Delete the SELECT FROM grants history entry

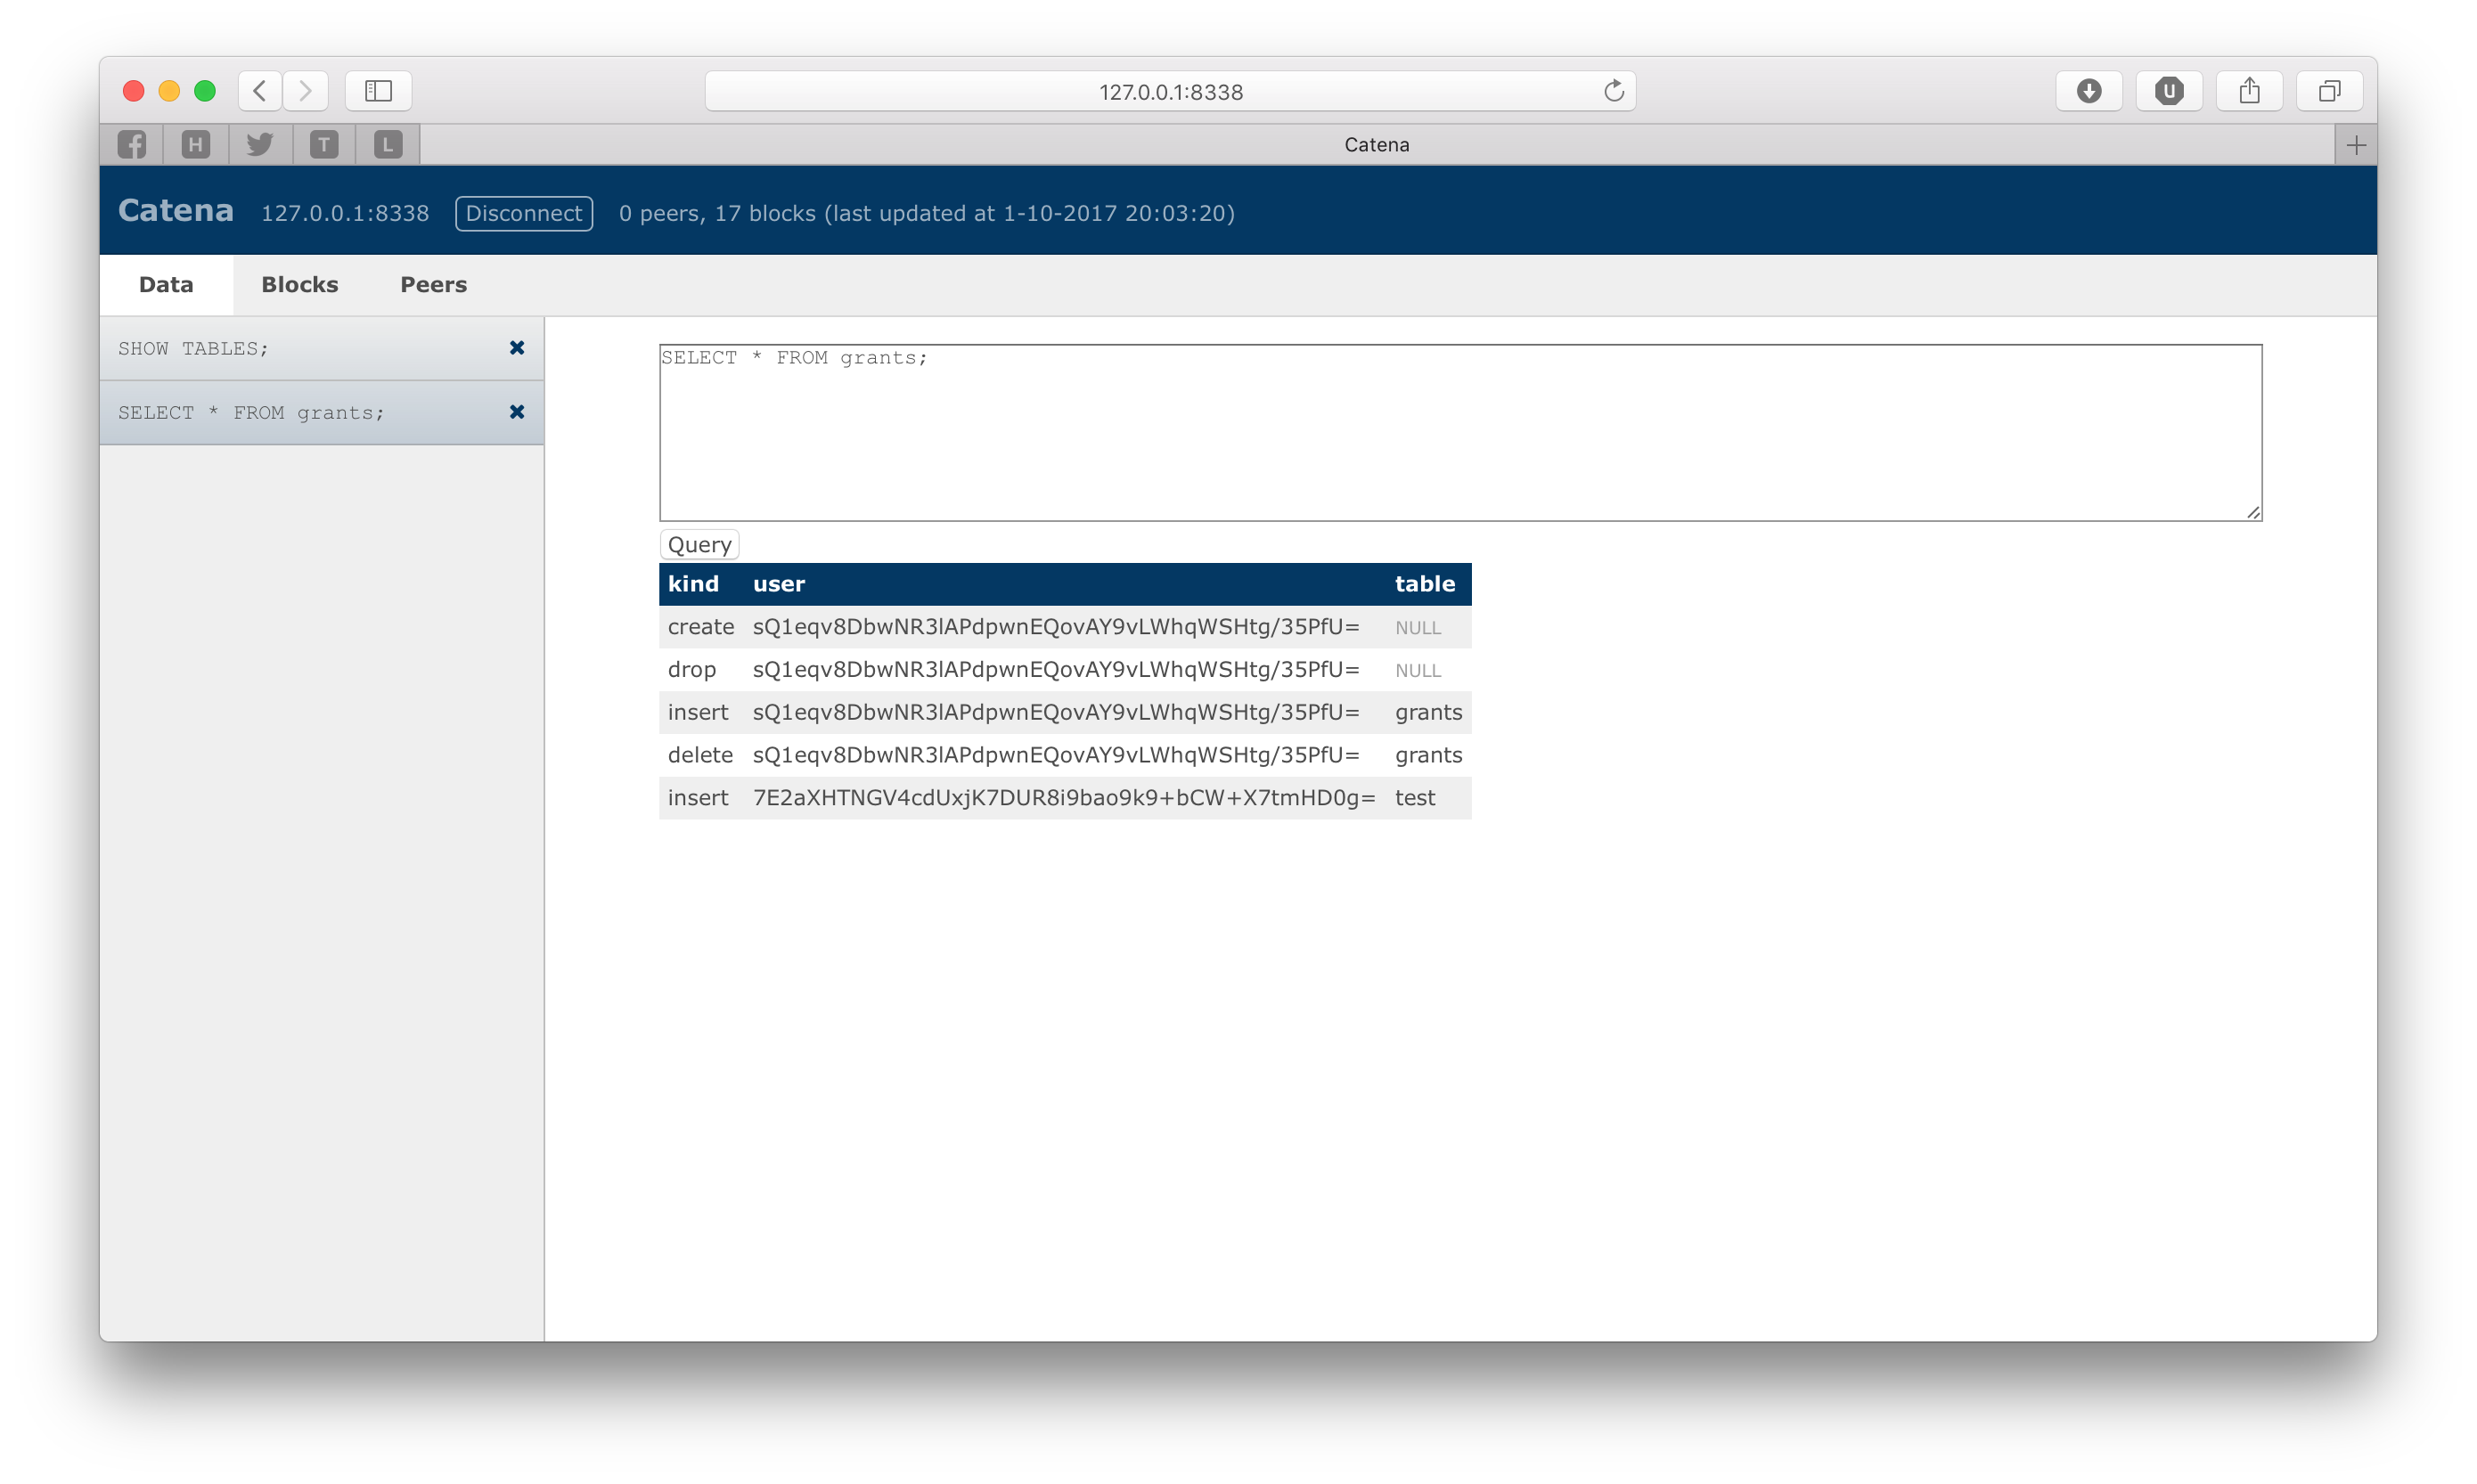coord(516,412)
